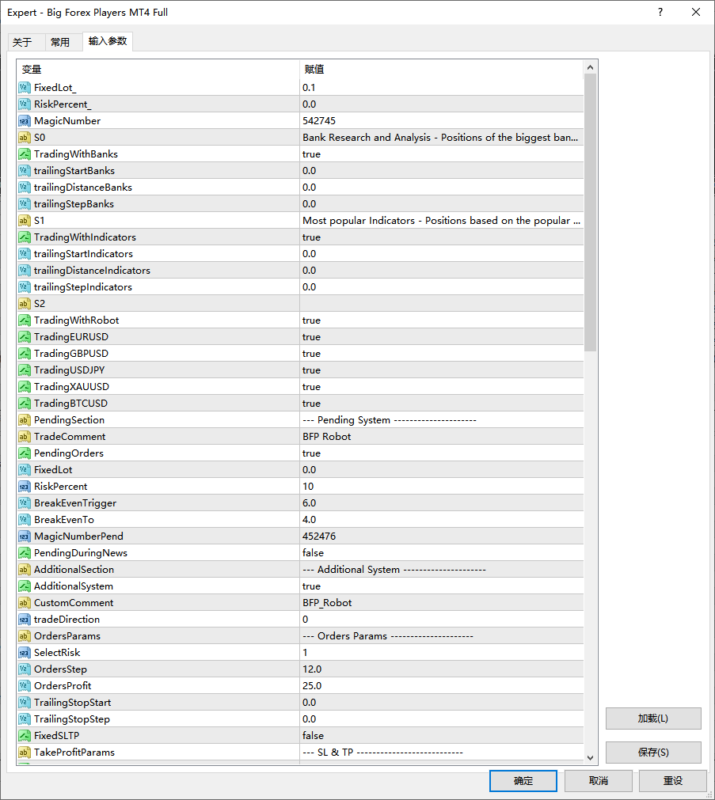Viewport: 715px width, 800px height.
Task: Open the PendingOrders value dropdown
Action: click(440, 453)
